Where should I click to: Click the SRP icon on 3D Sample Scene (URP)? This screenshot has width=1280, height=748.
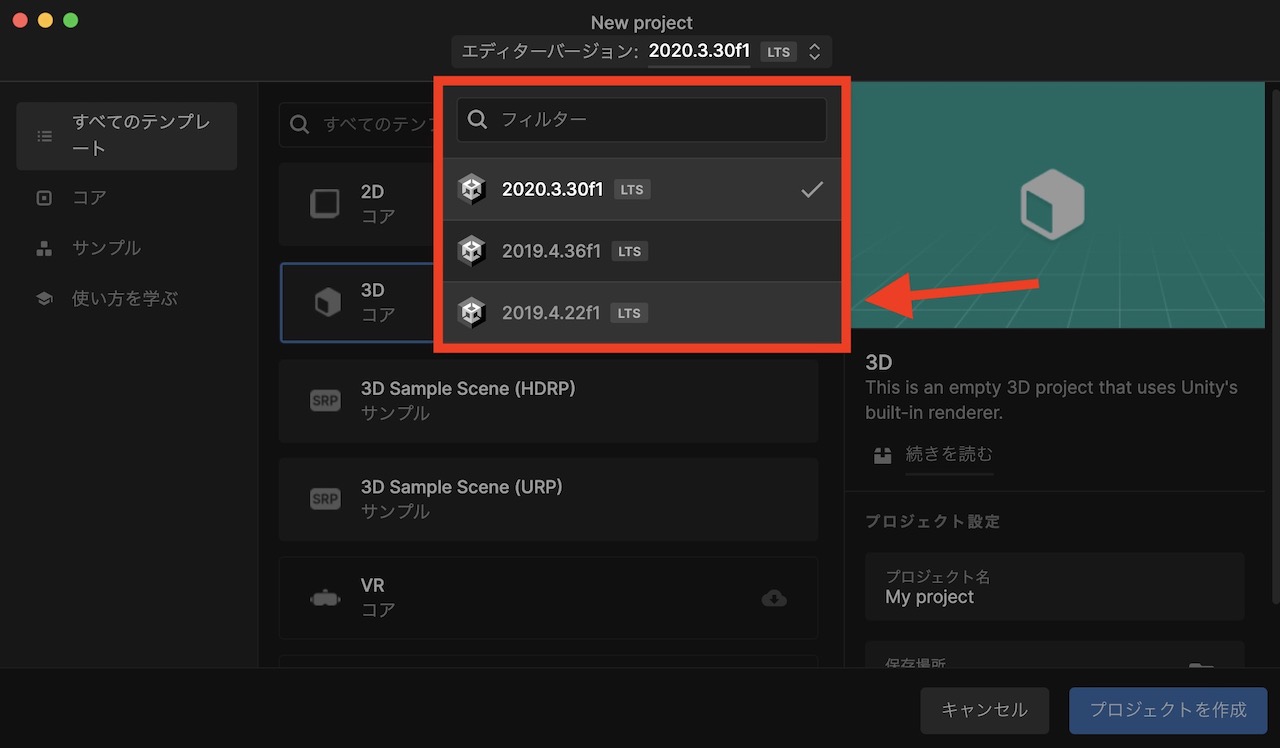[325, 499]
